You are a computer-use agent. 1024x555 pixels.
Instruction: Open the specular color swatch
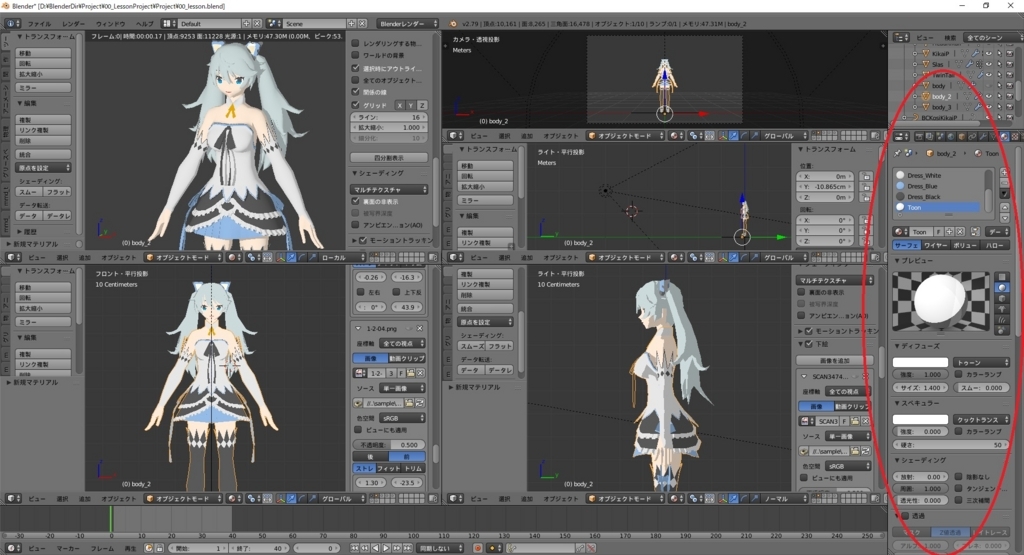tap(920, 419)
